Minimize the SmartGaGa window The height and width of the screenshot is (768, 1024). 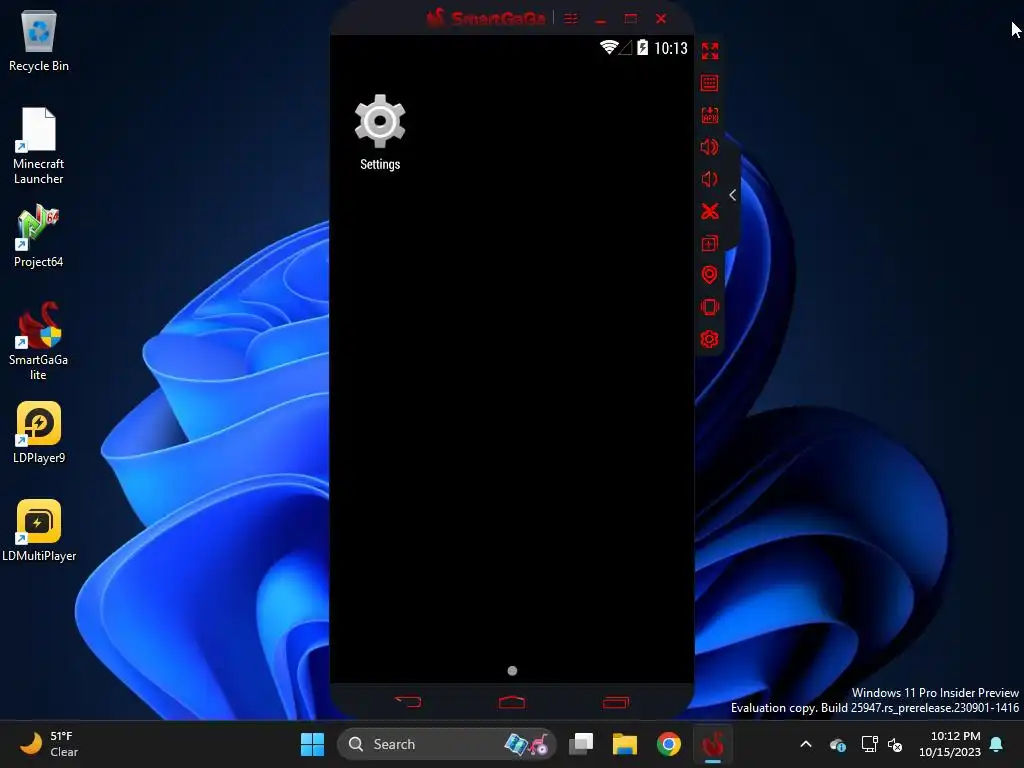coord(601,19)
